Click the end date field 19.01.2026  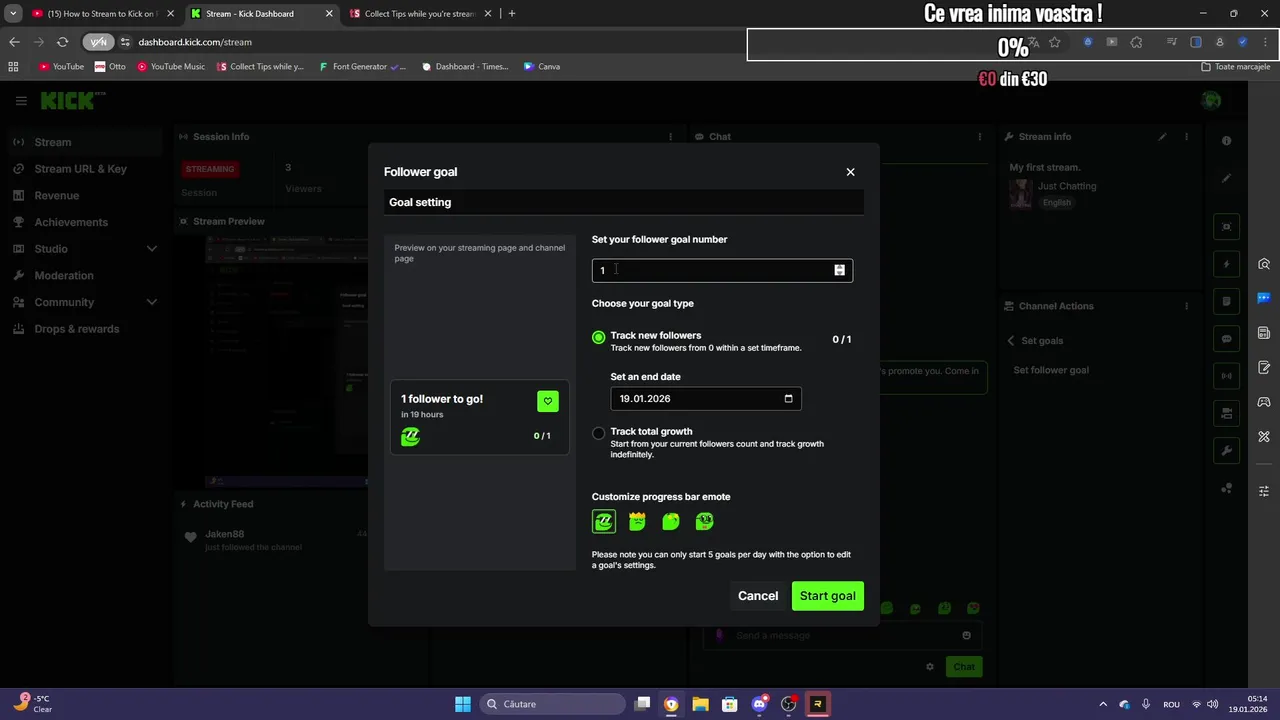[x=705, y=399]
